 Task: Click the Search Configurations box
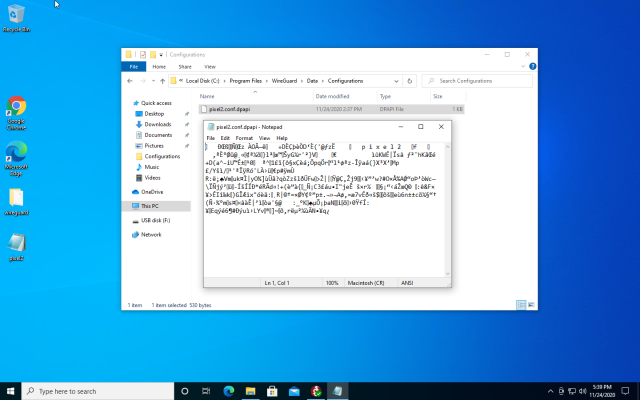(477, 81)
